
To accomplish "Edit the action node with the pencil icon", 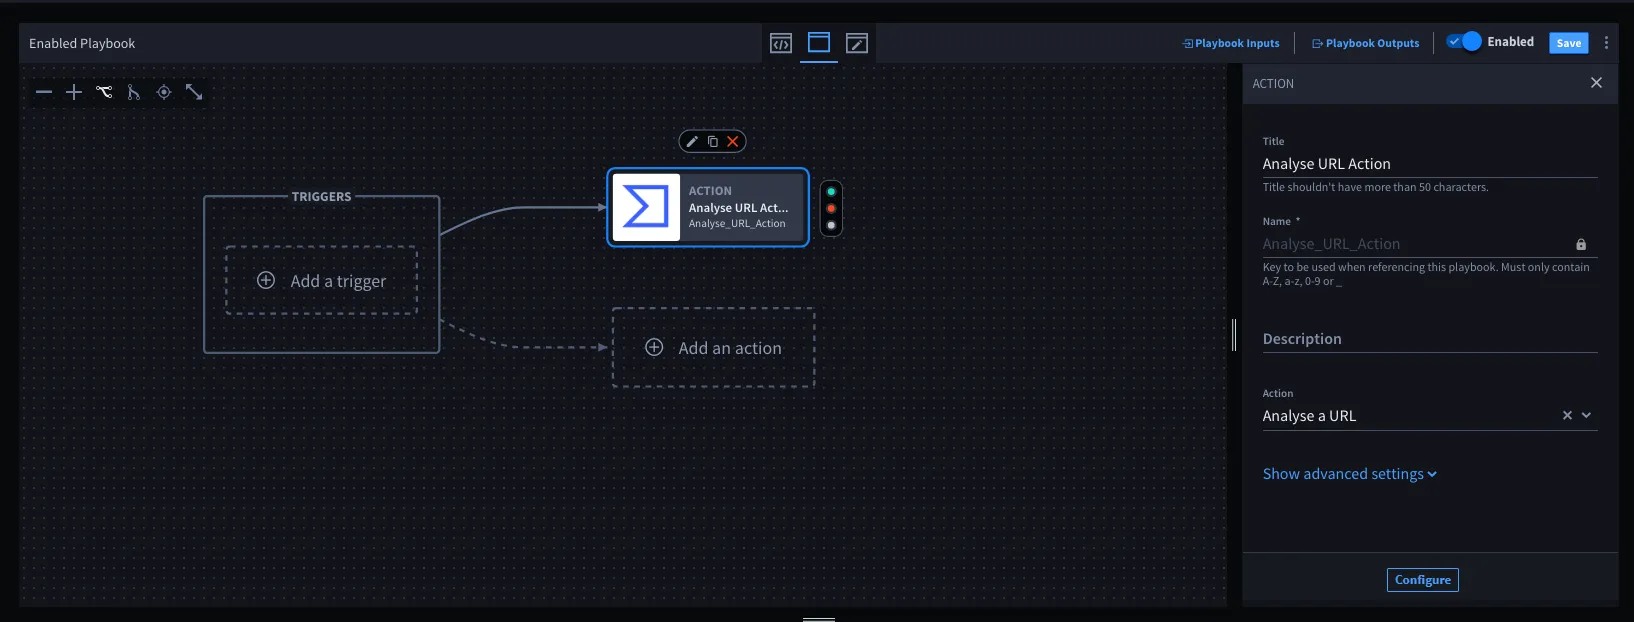I will [x=692, y=142].
